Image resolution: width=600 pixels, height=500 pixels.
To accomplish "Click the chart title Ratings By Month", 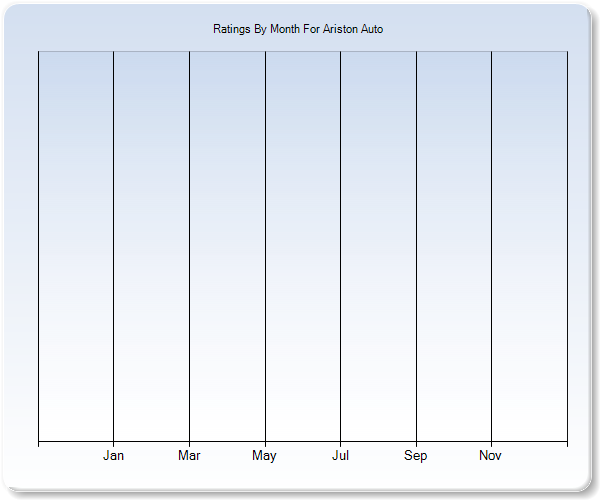I will click(x=298, y=29).
